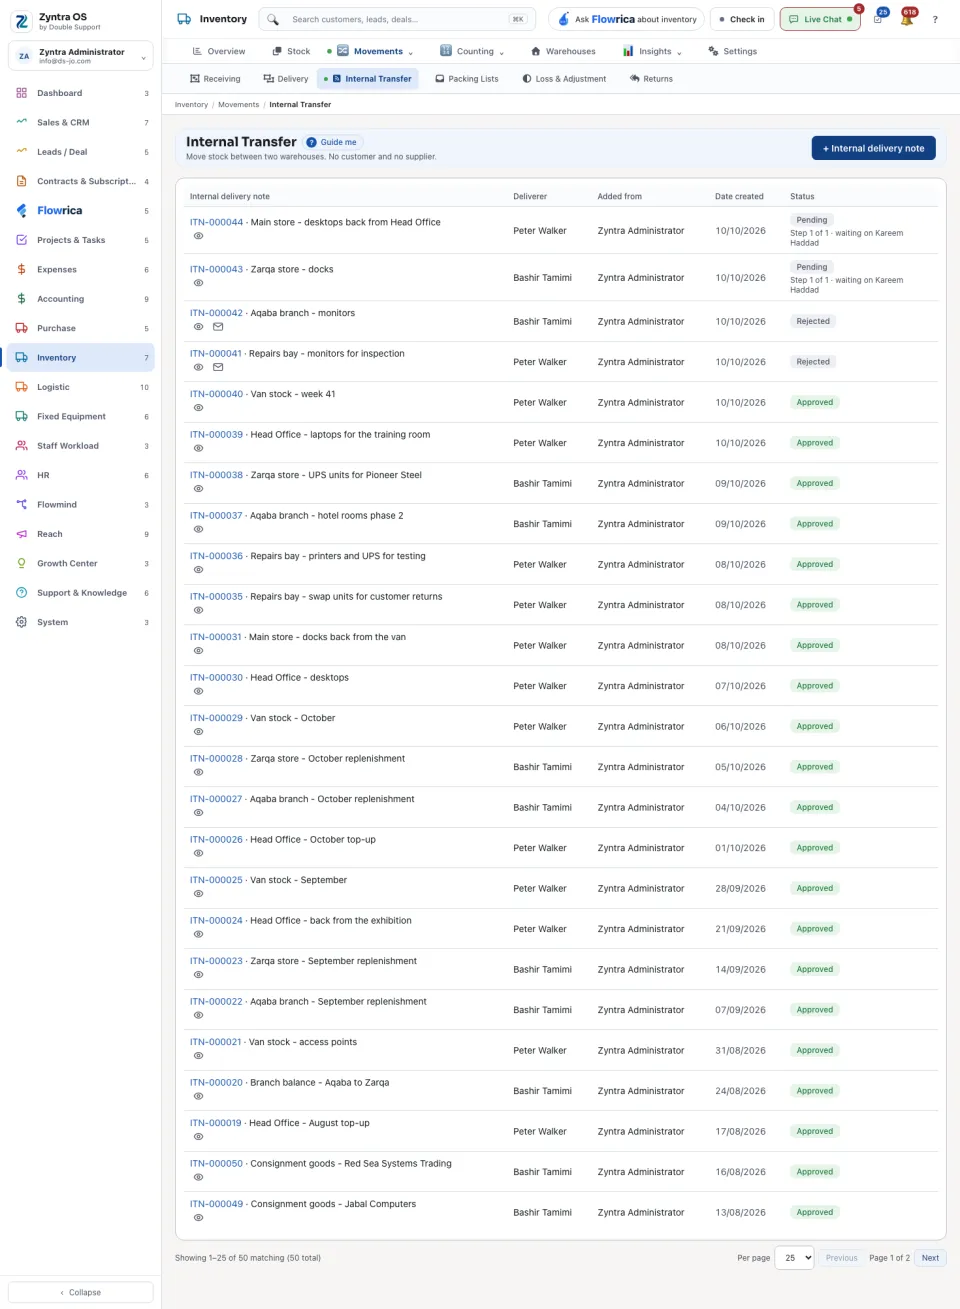Image resolution: width=960 pixels, height=1309 pixels.
Task: Click the Reach megaphone icon
Action: pos(21,534)
